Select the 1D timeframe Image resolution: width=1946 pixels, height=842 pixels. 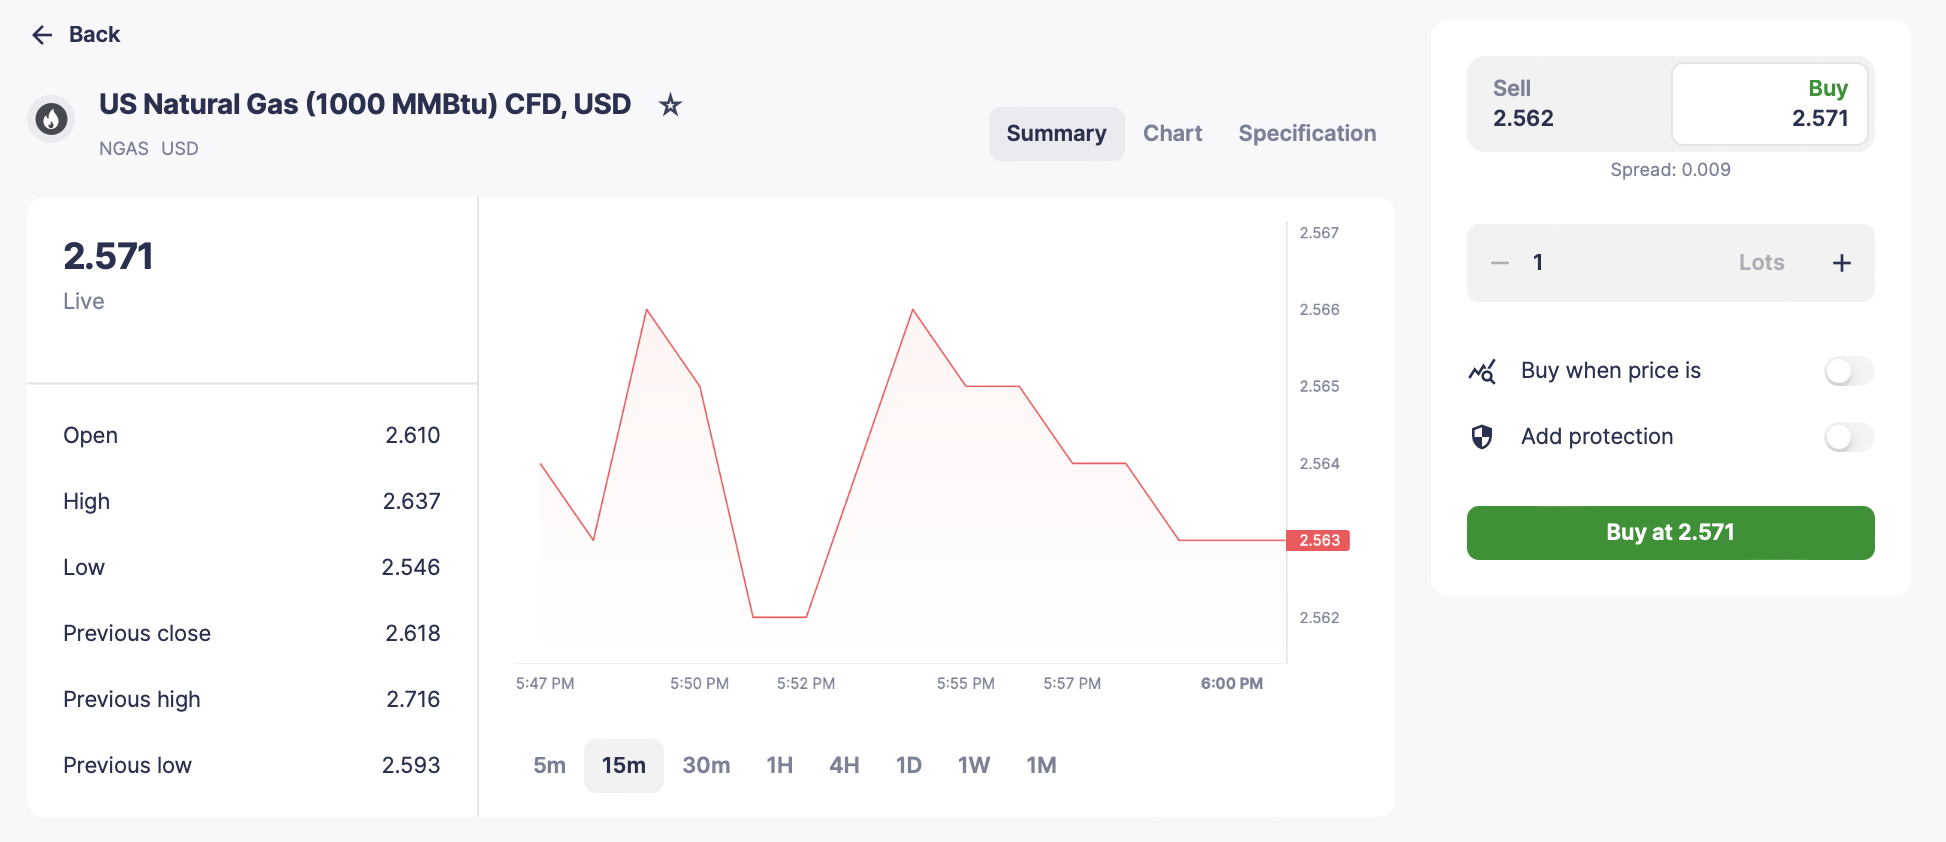point(909,766)
